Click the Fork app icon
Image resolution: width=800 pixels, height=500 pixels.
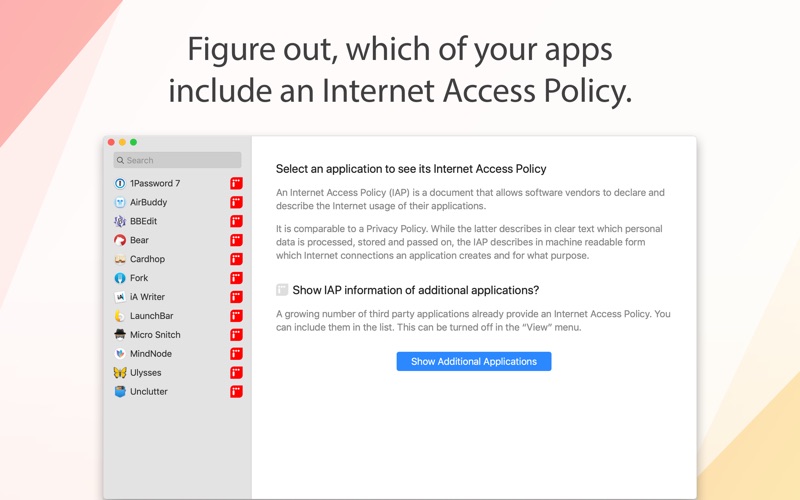point(120,278)
